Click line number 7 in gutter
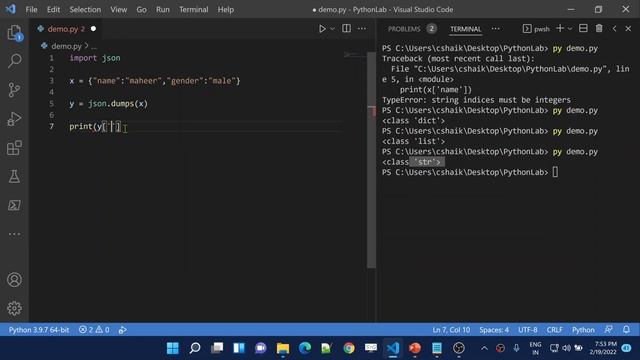The height and width of the screenshot is (360, 640). (51, 127)
